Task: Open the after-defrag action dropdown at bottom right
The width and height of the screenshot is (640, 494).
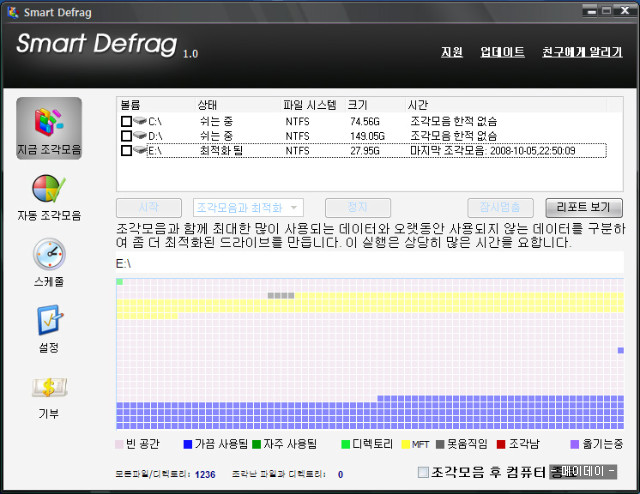Action: coord(583,472)
